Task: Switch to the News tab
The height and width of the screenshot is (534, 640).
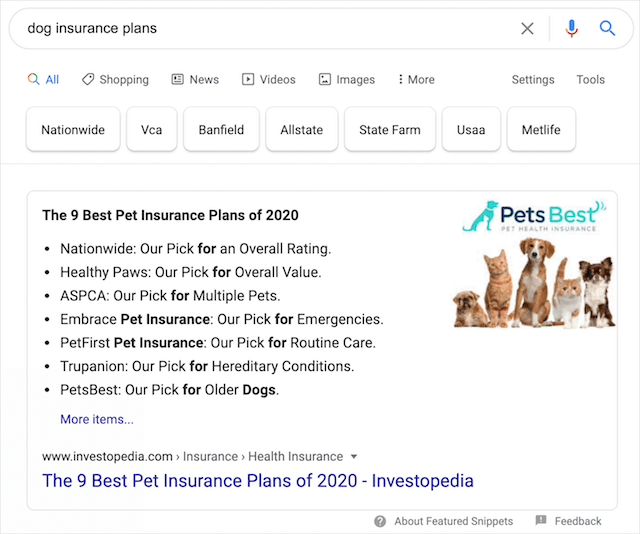Action: (x=195, y=79)
